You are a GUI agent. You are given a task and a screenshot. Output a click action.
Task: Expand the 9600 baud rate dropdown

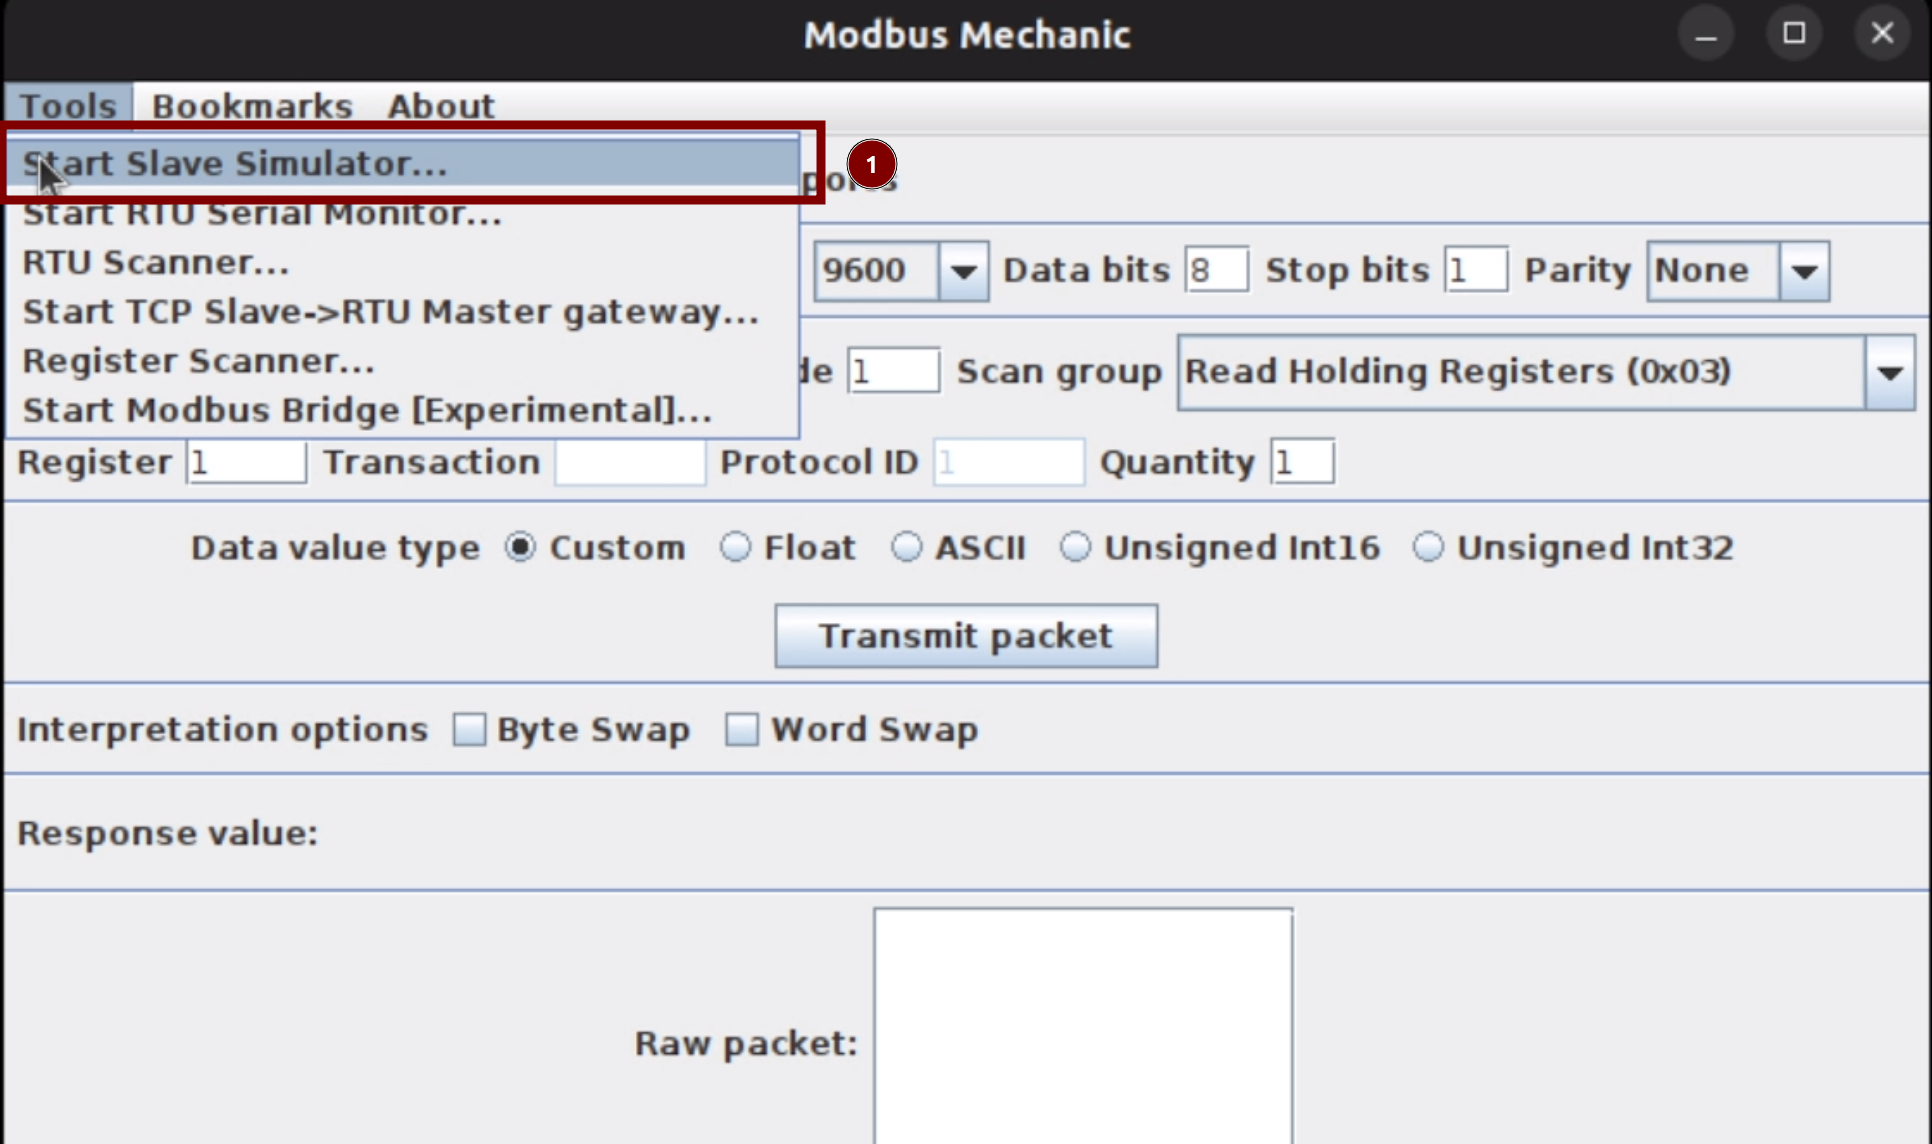click(x=963, y=271)
